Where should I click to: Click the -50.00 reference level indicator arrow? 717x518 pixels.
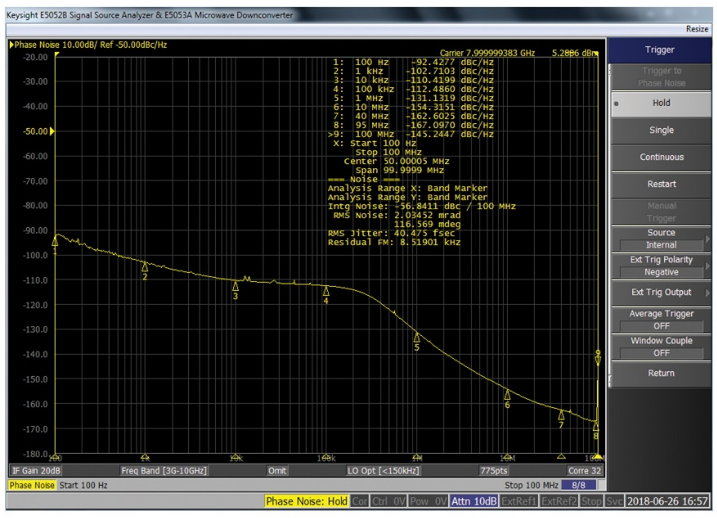[x=52, y=132]
